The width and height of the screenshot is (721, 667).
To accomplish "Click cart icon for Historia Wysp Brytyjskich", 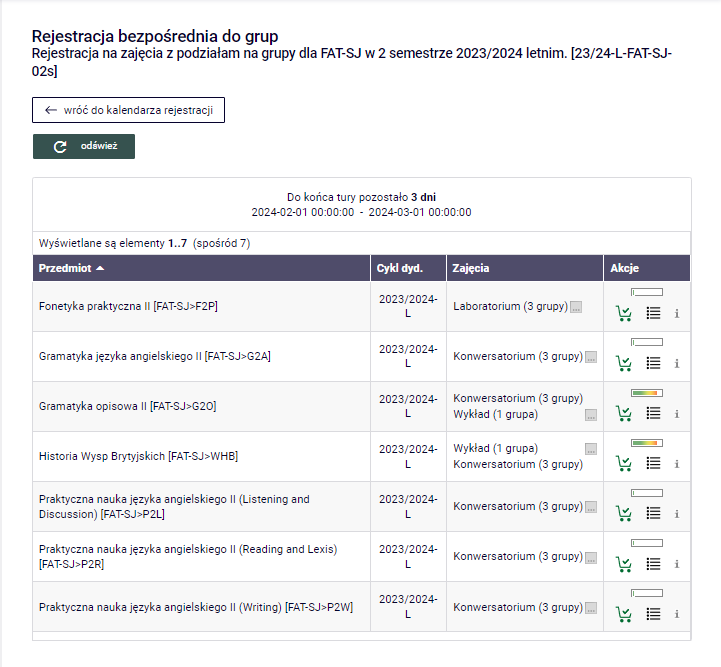I will point(624,463).
